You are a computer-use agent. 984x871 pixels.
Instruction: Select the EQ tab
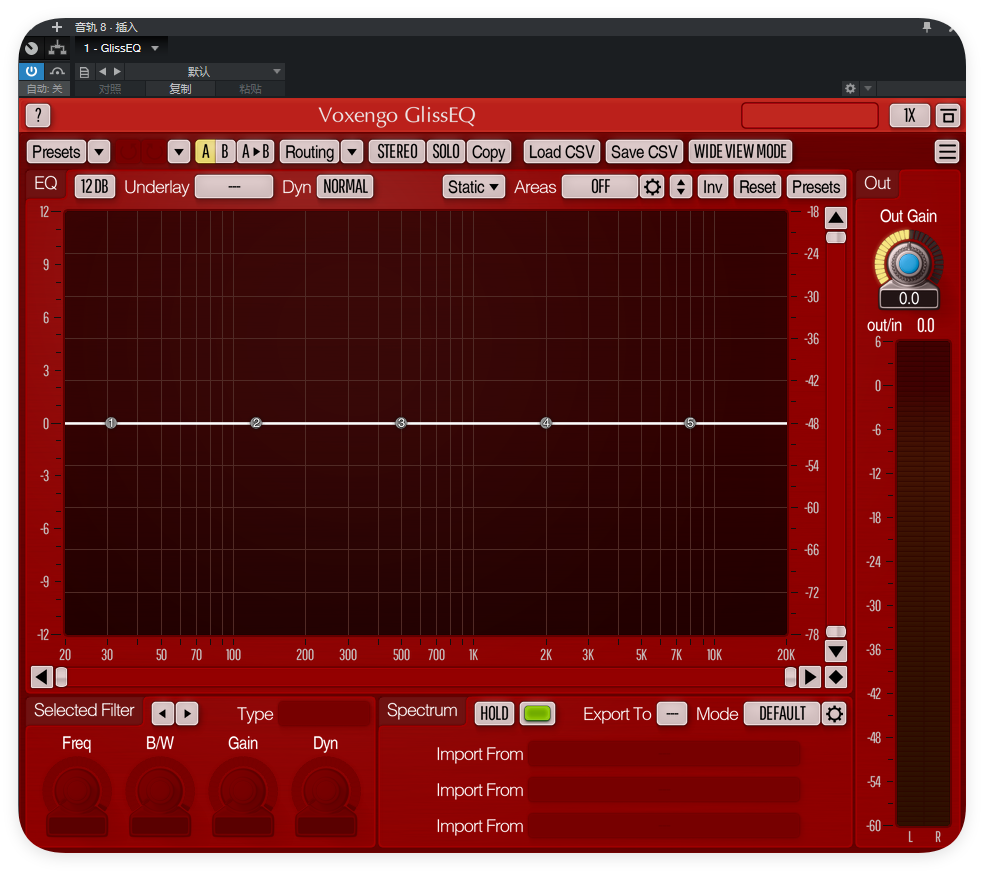click(46, 183)
